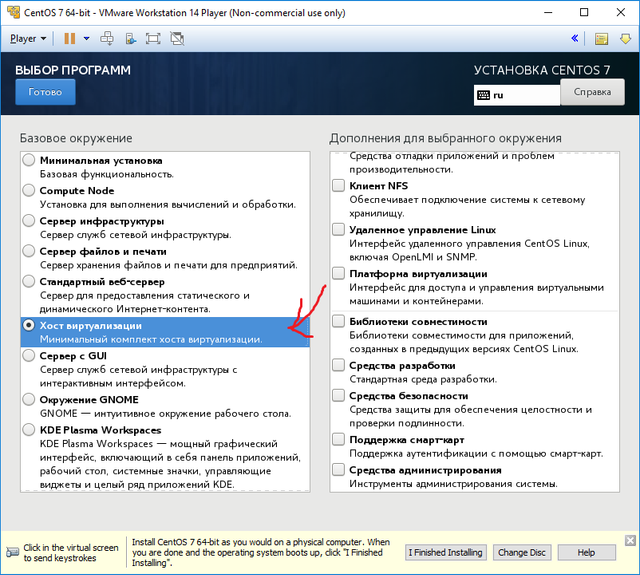Screen dimensions: 640x575
Task: Click 'Дополнения для выбранного окружения' heading
Action: click(445, 138)
